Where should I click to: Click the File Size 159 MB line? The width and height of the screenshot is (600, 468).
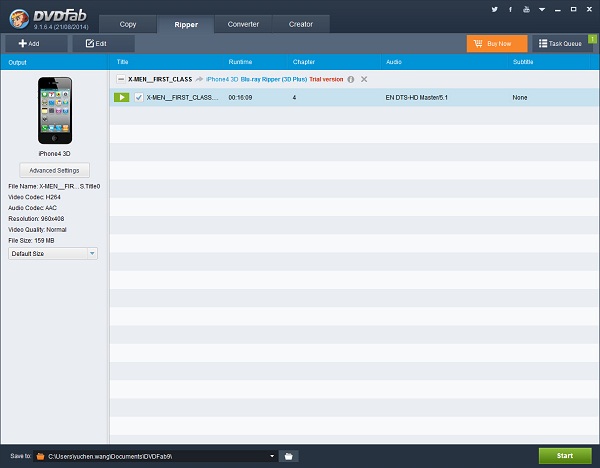(x=31, y=240)
